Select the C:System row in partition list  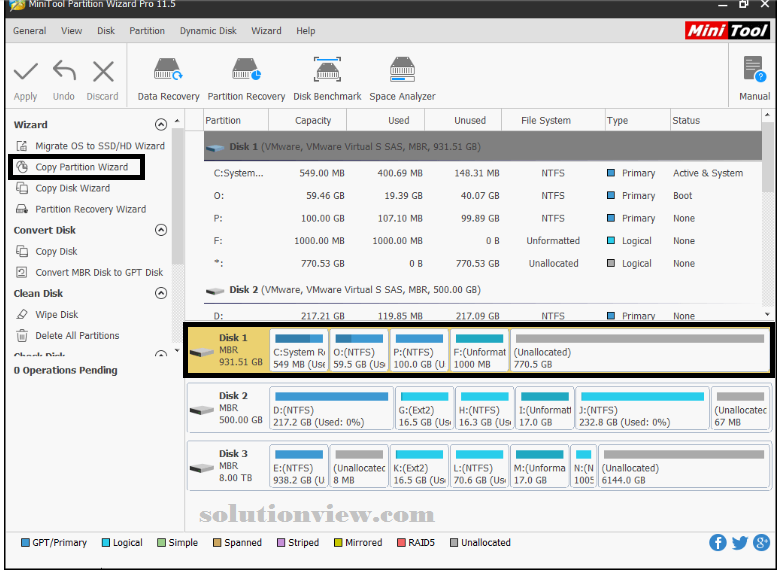point(483,173)
